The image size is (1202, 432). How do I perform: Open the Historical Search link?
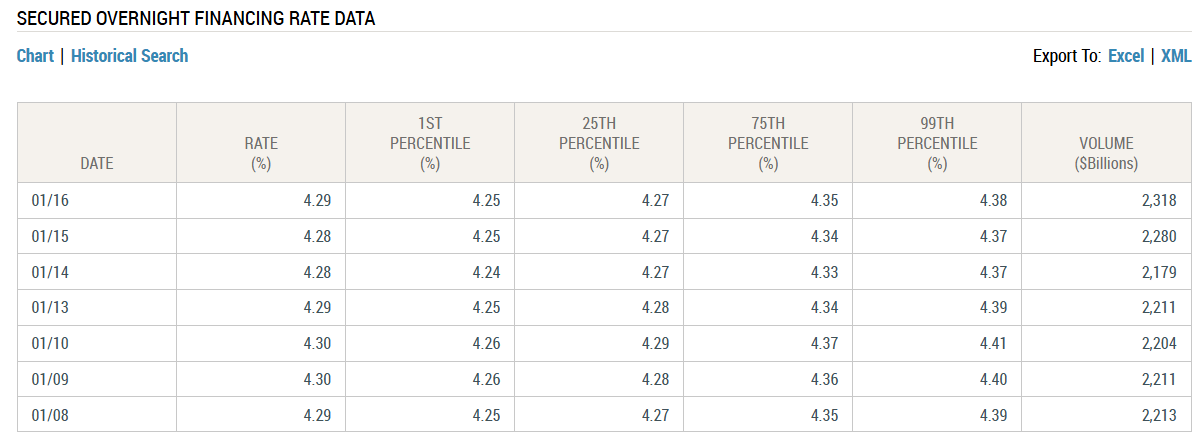(129, 56)
